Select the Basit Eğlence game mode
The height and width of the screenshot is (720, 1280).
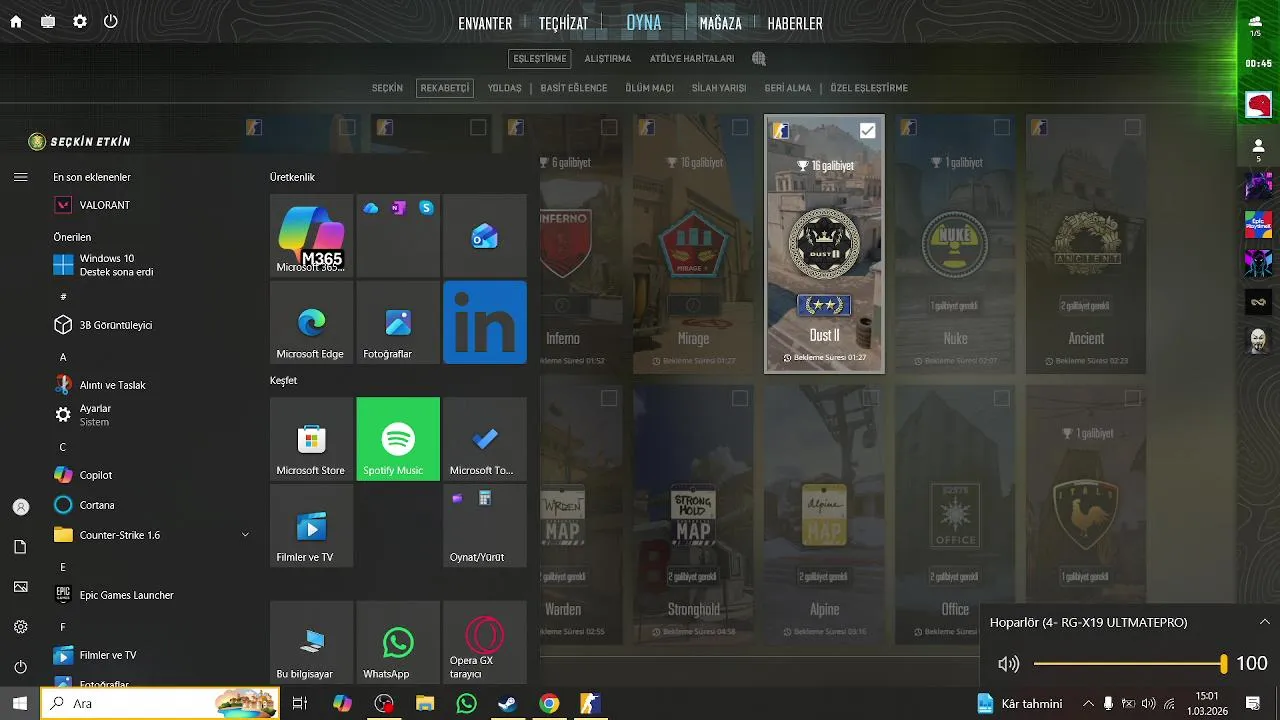coord(574,88)
